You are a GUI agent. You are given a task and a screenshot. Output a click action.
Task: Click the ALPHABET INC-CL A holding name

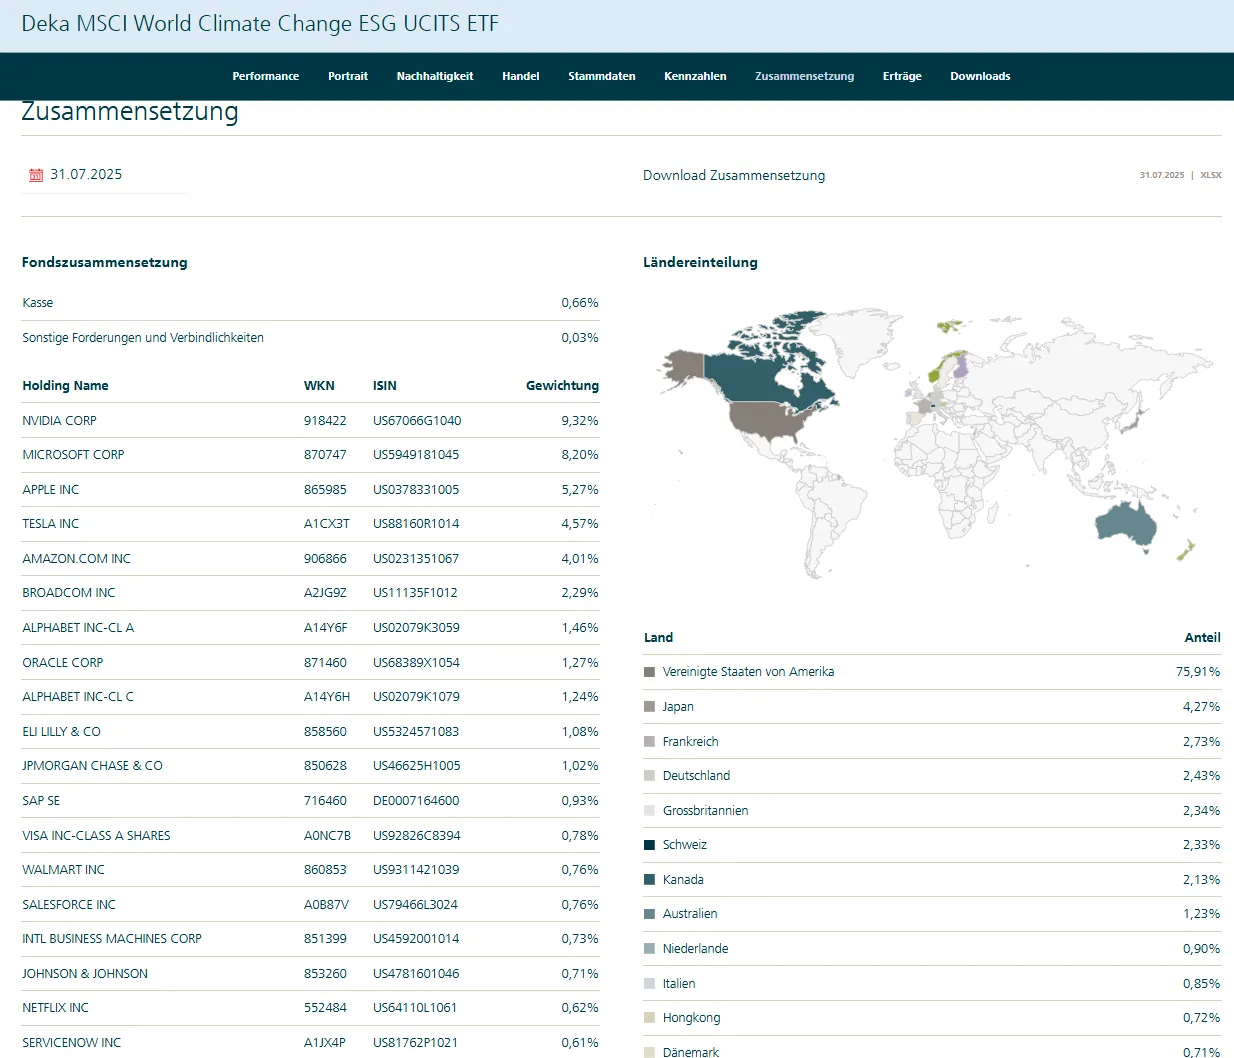pos(78,628)
